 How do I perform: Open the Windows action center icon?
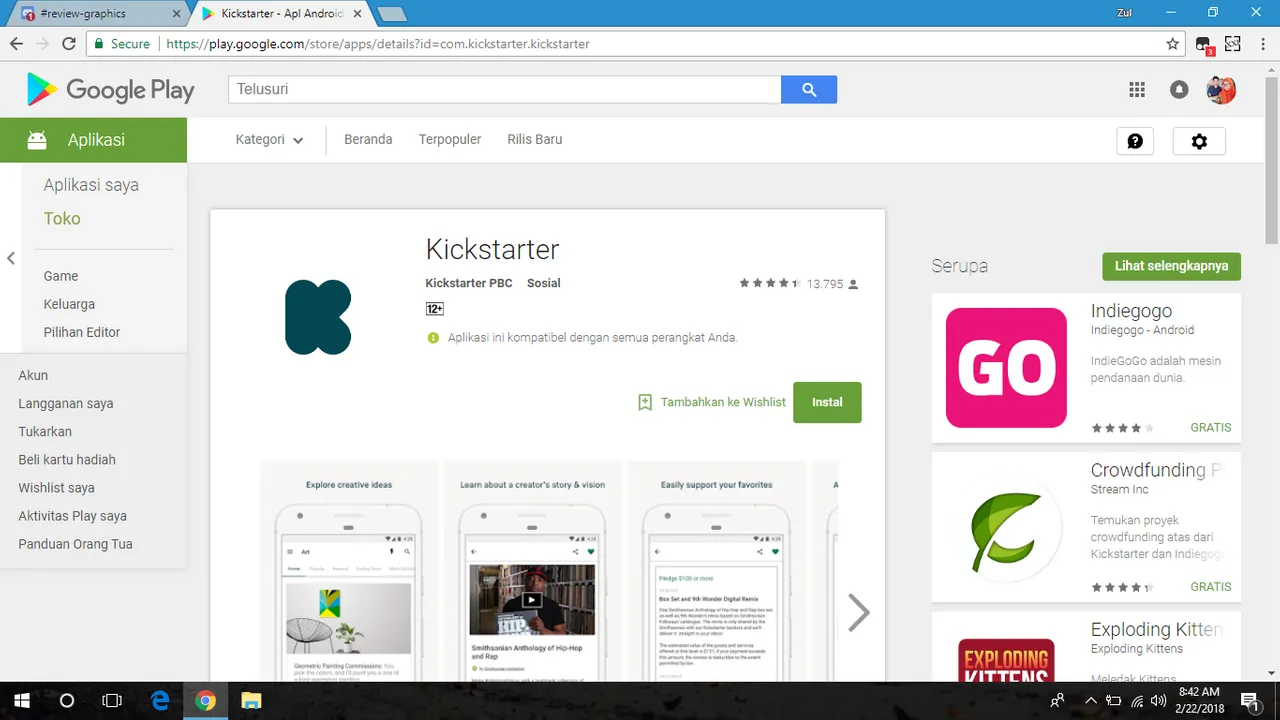(1249, 701)
